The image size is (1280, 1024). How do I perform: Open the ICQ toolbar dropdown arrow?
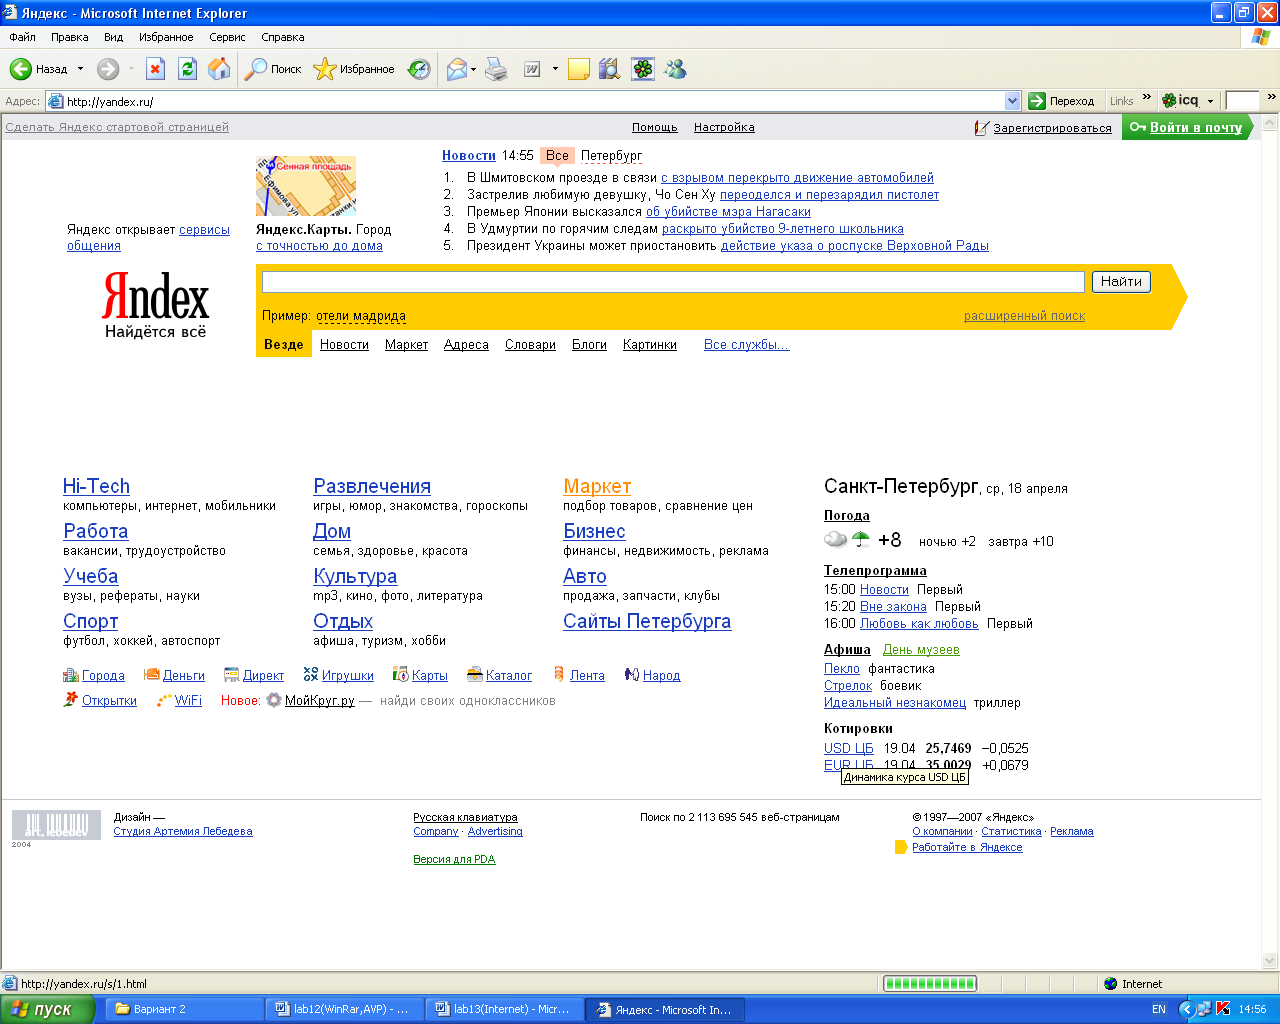[1210, 101]
